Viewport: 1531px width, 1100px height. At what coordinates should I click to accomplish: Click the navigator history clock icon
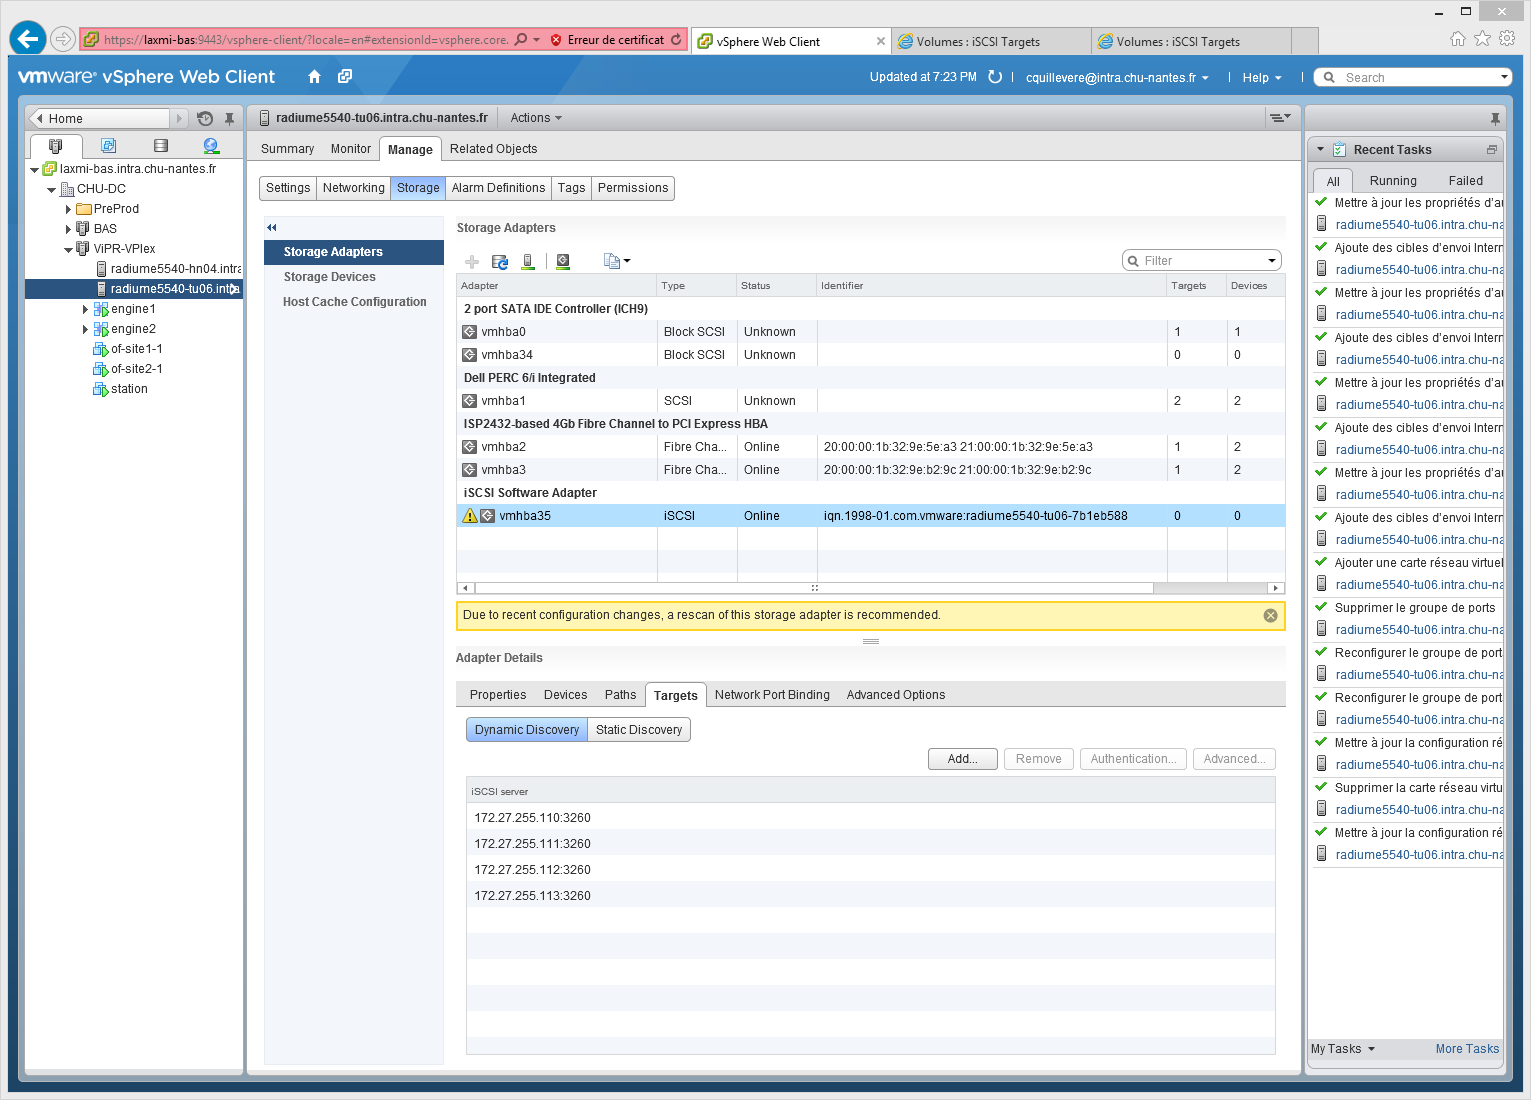pos(205,118)
